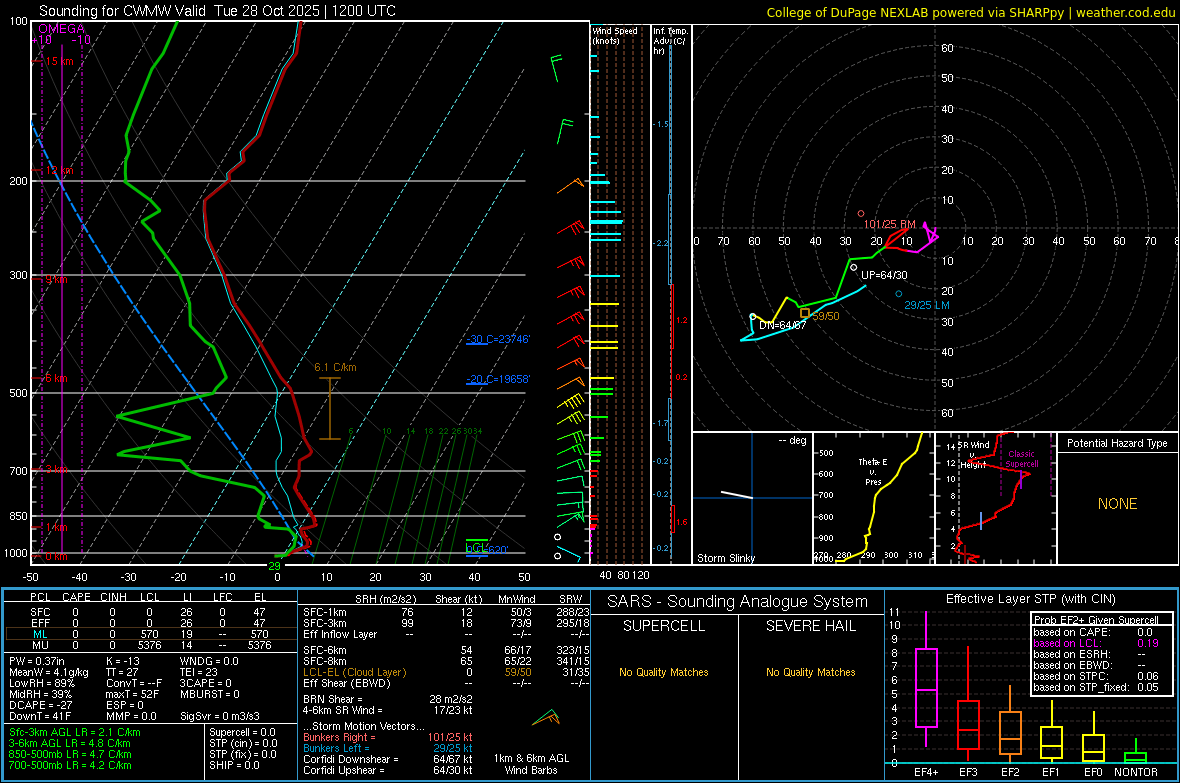Click the Classic Supercell label

1022,459
